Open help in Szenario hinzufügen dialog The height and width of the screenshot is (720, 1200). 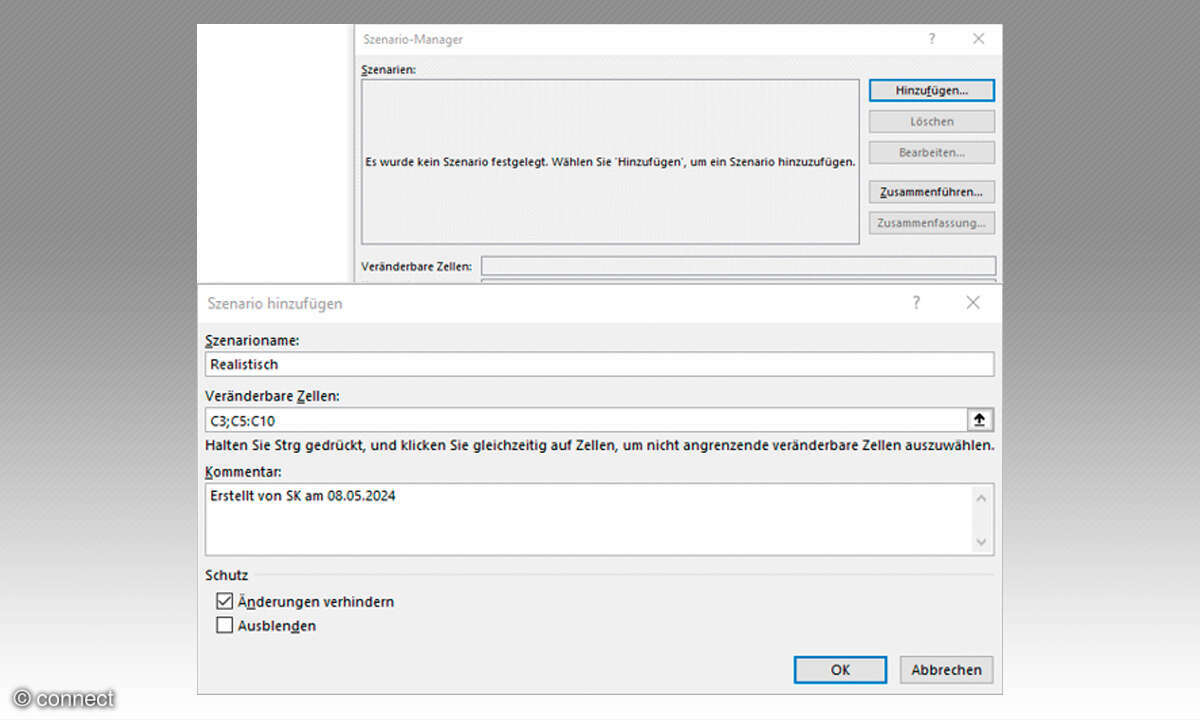pos(916,303)
